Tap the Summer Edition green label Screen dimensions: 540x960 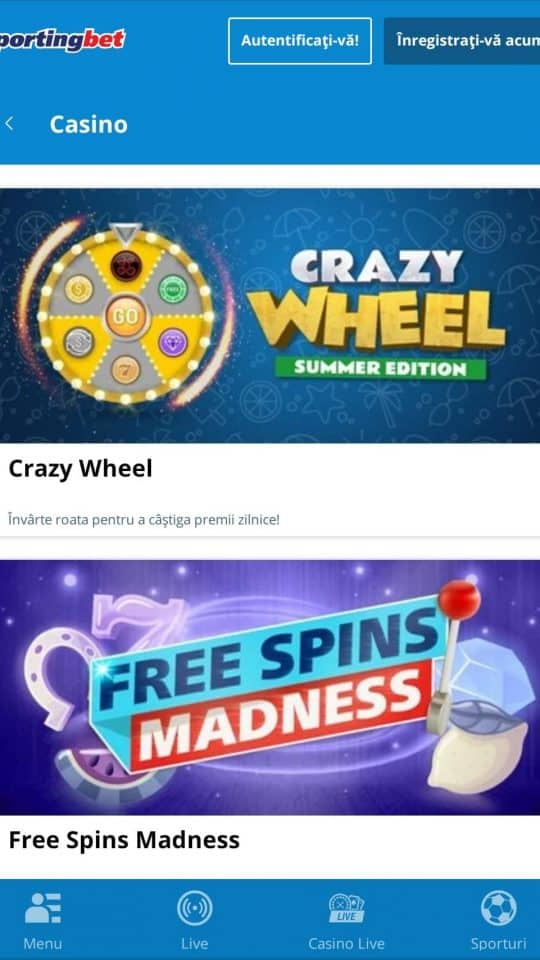381,368
